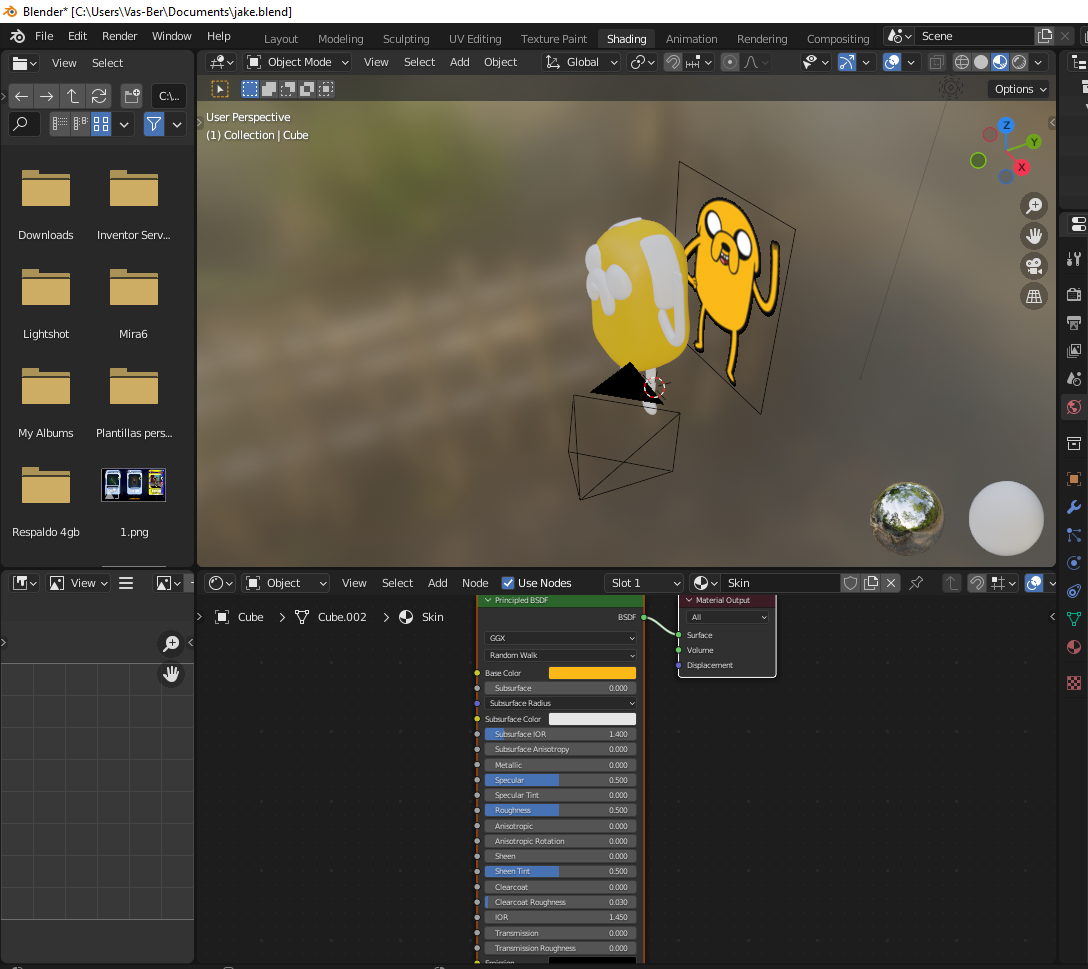Open the File menu
The width and height of the screenshot is (1088, 969).
tap(44, 36)
